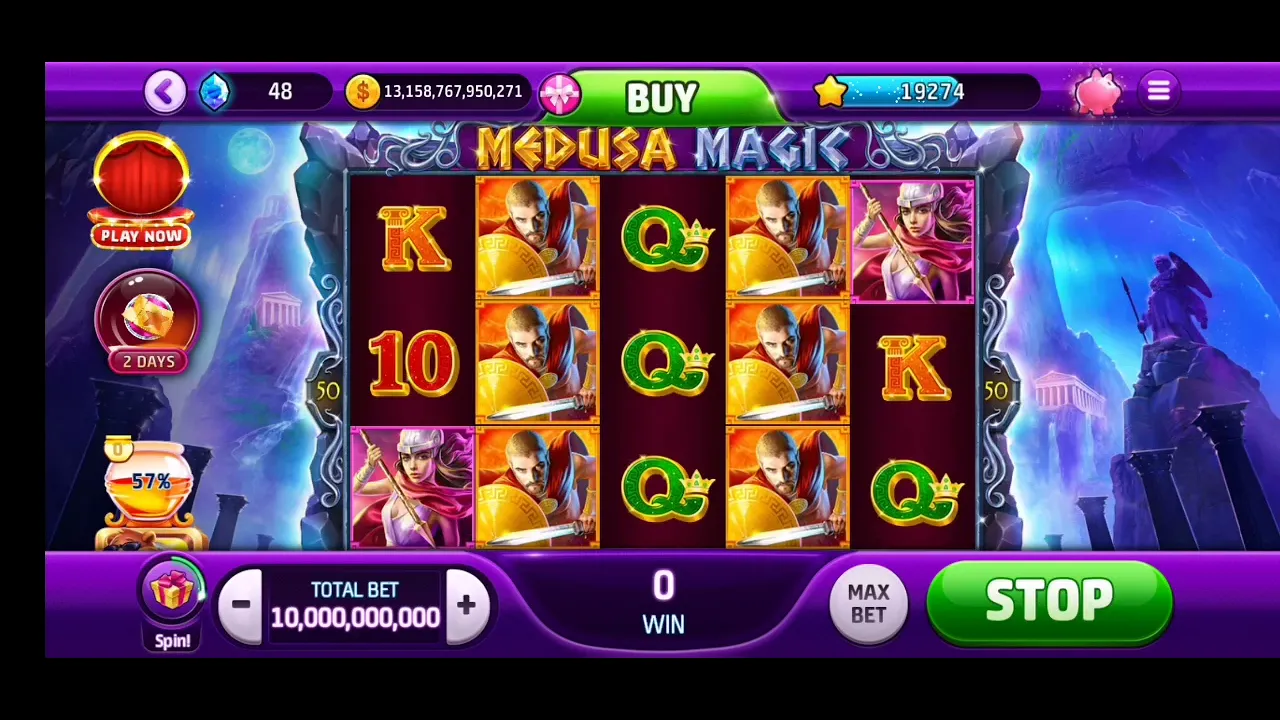Go back using the purple arrow
This screenshot has width=1280, height=720.
tap(165, 92)
